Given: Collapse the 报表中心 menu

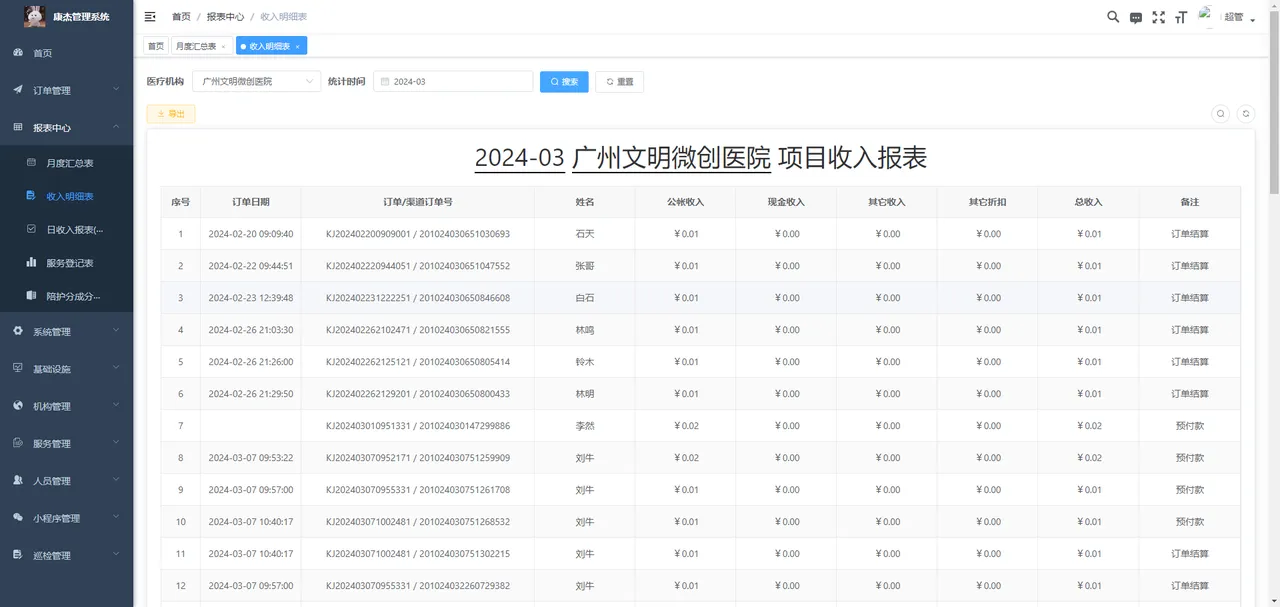Looking at the screenshot, I should (x=66, y=128).
